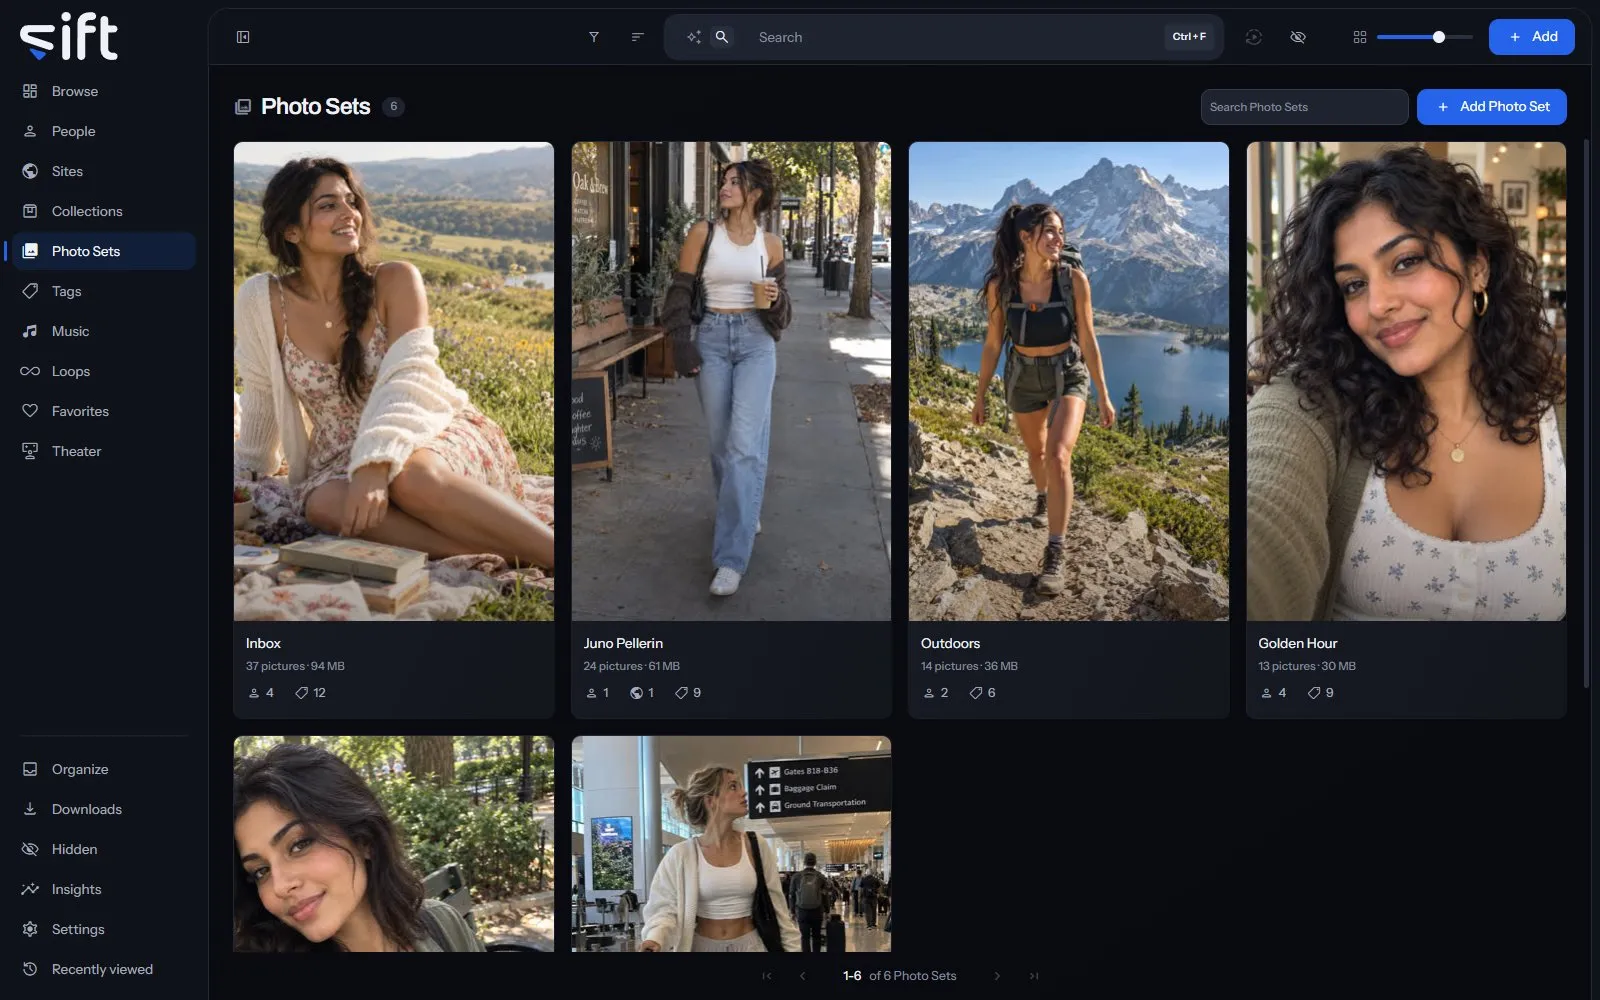
Task: Open the Golden Hour photo set thumbnail
Action: point(1406,381)
